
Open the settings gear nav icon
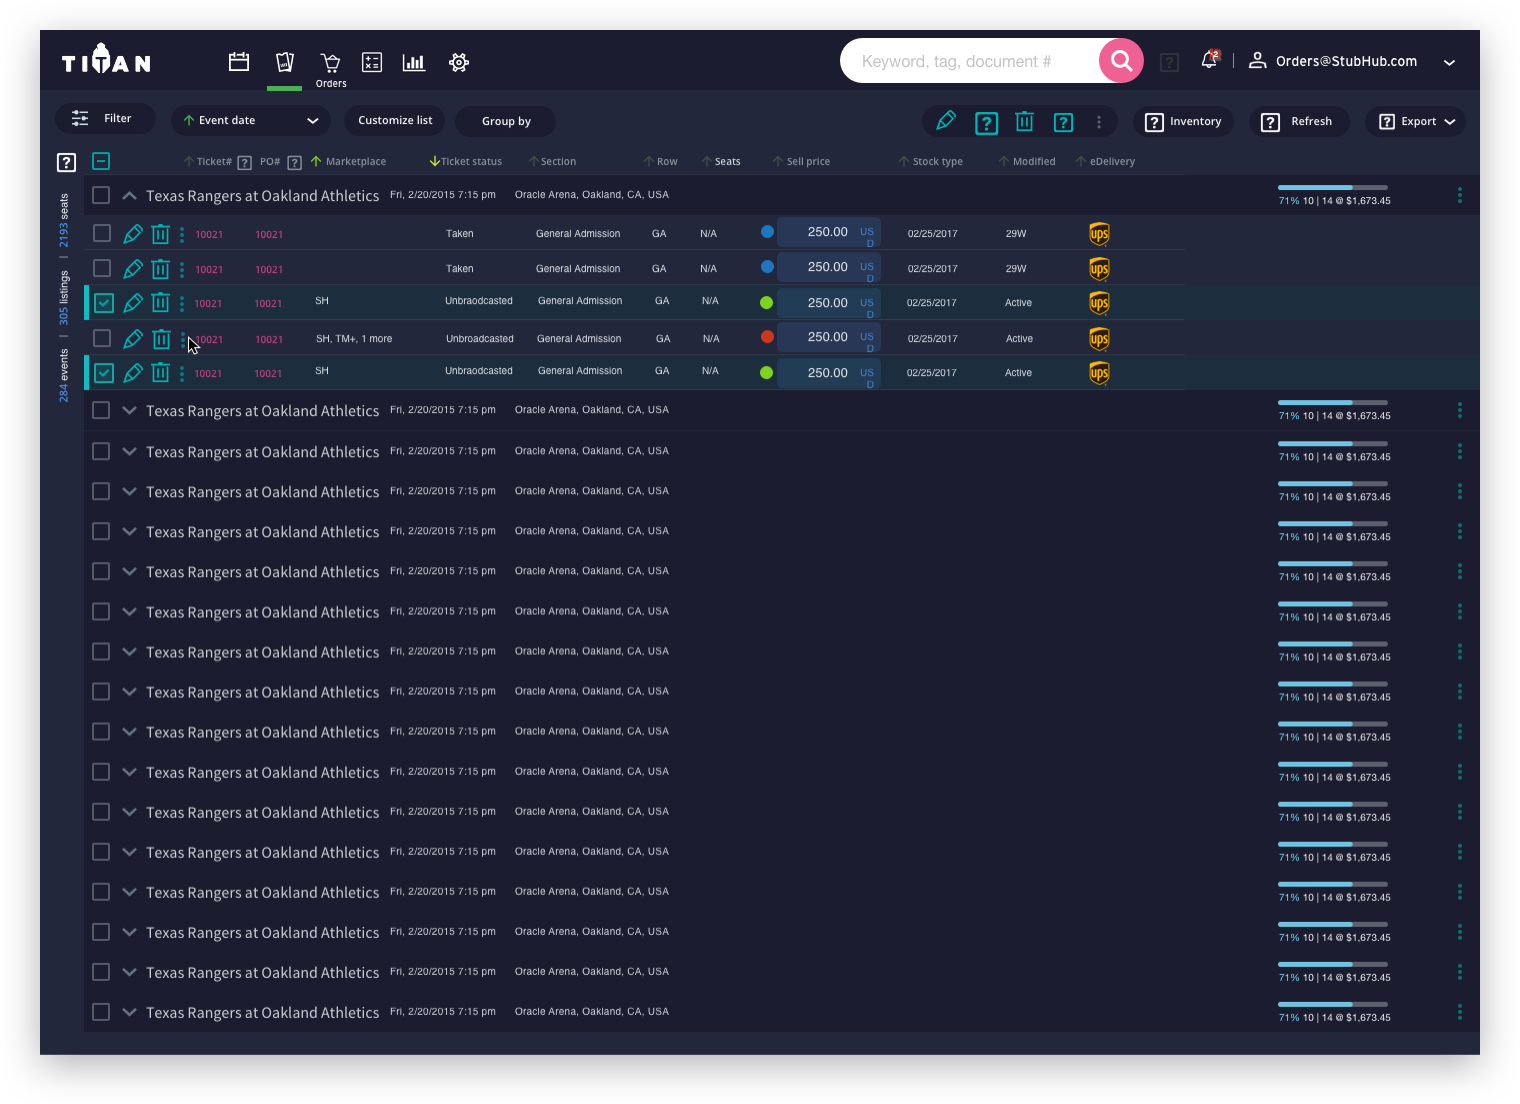pos(459,62)
